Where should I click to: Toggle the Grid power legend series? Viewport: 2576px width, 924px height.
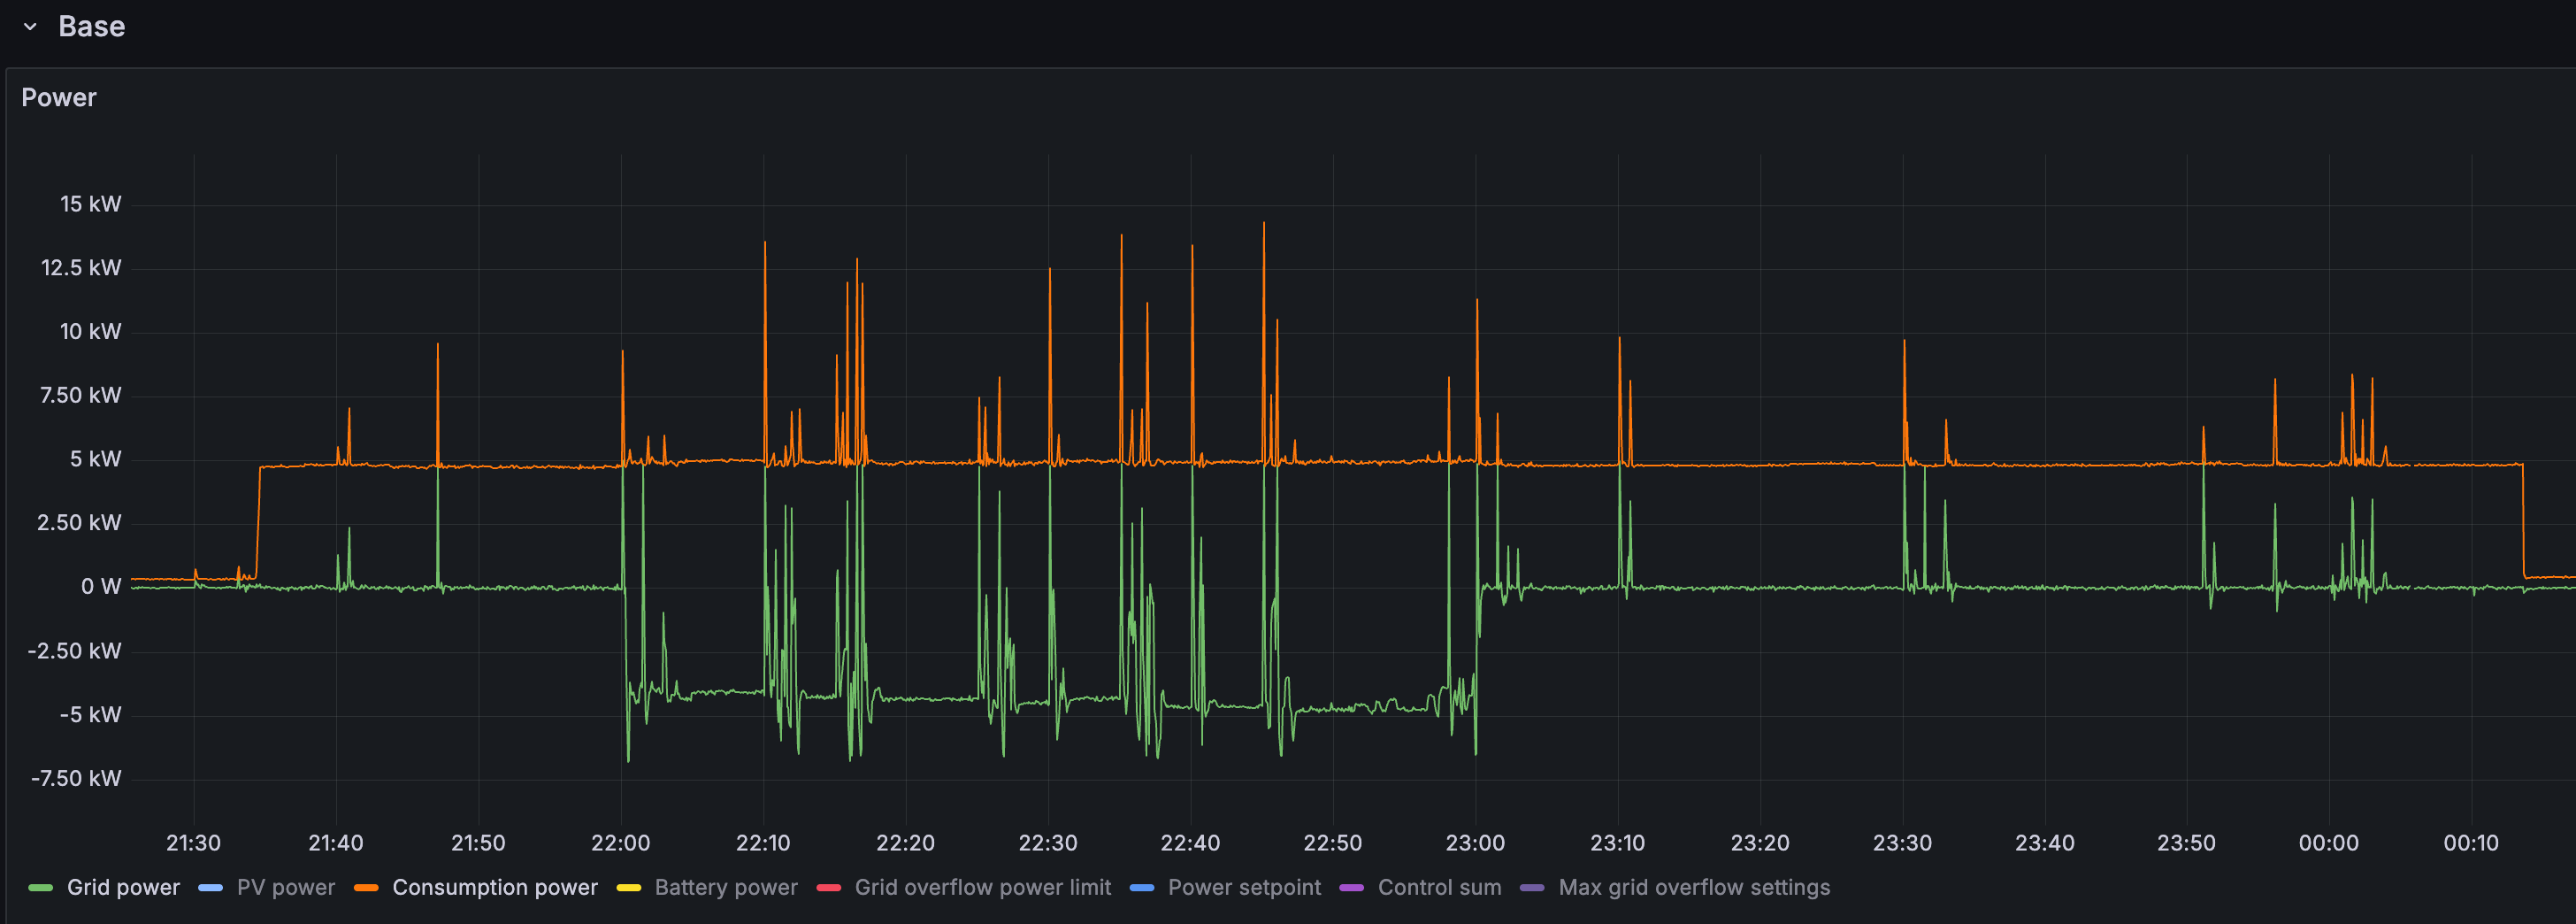coord(123,887)
